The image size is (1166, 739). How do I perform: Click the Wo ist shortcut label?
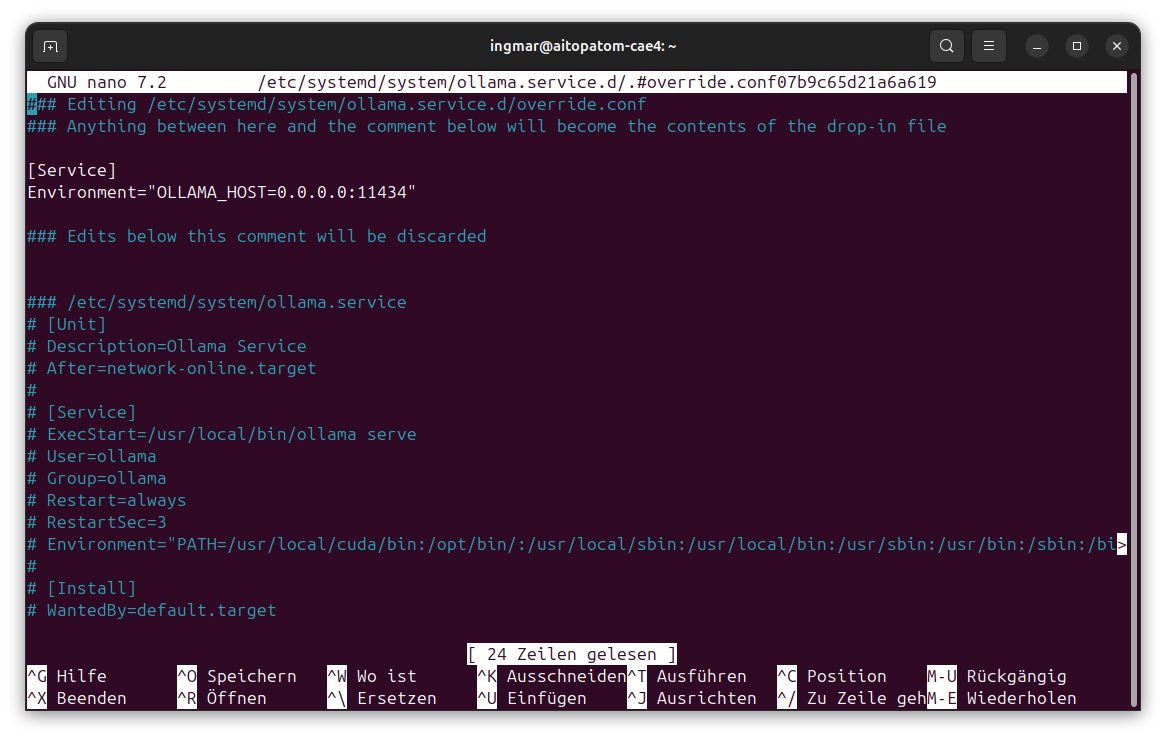click(x=386, y=676)
